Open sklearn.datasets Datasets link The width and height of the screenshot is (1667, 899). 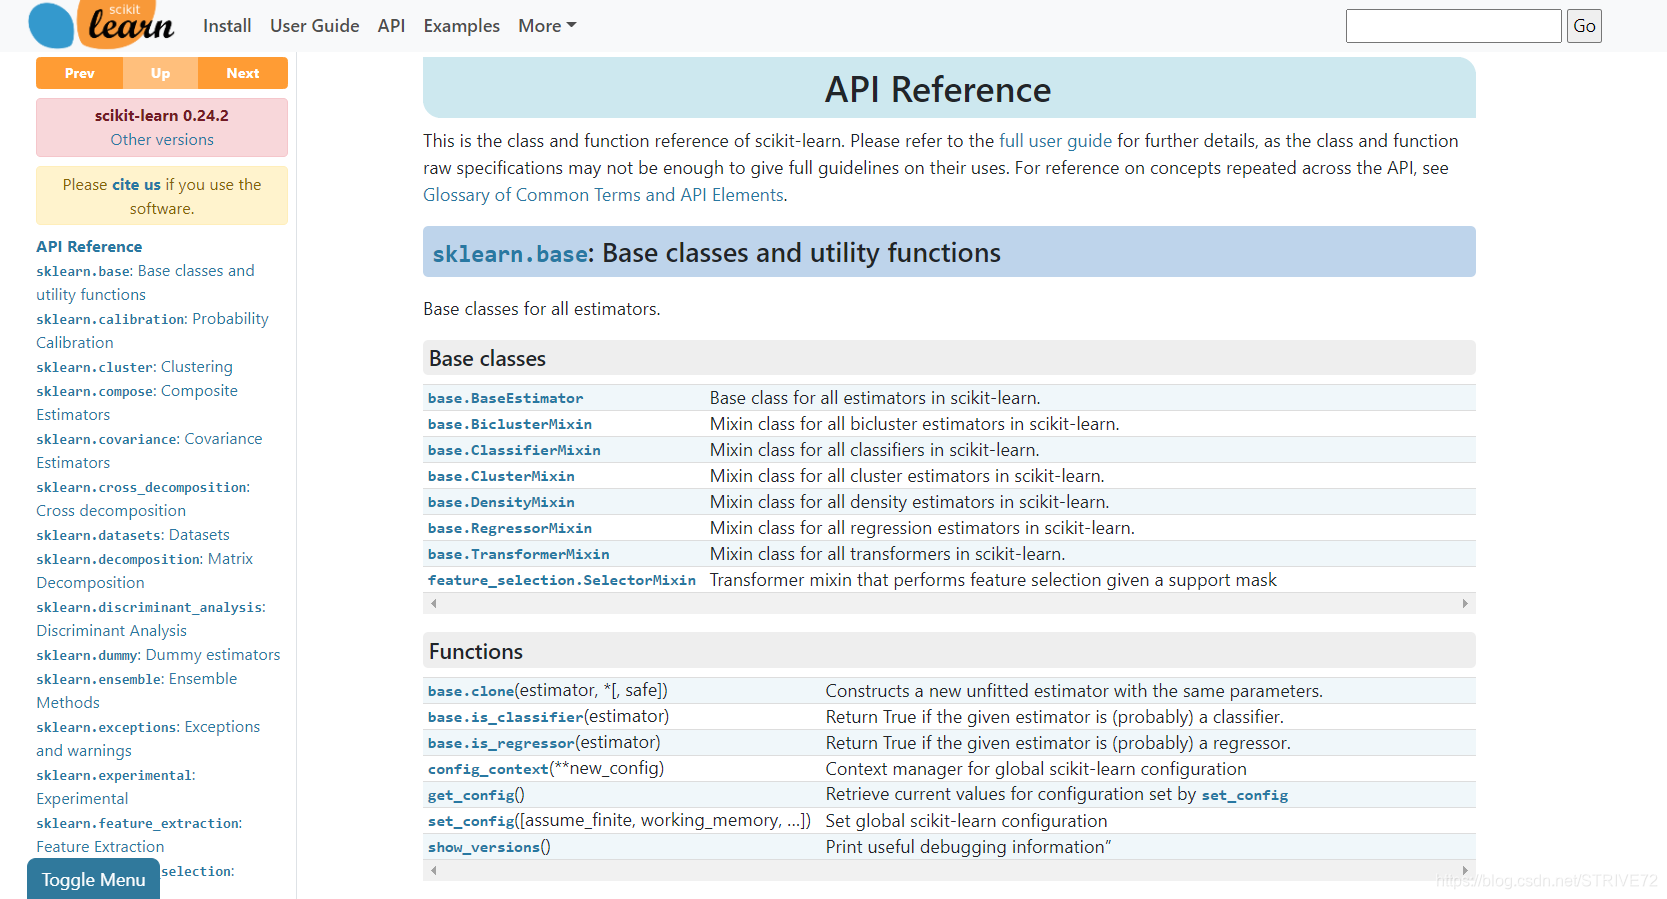[133, 535]
